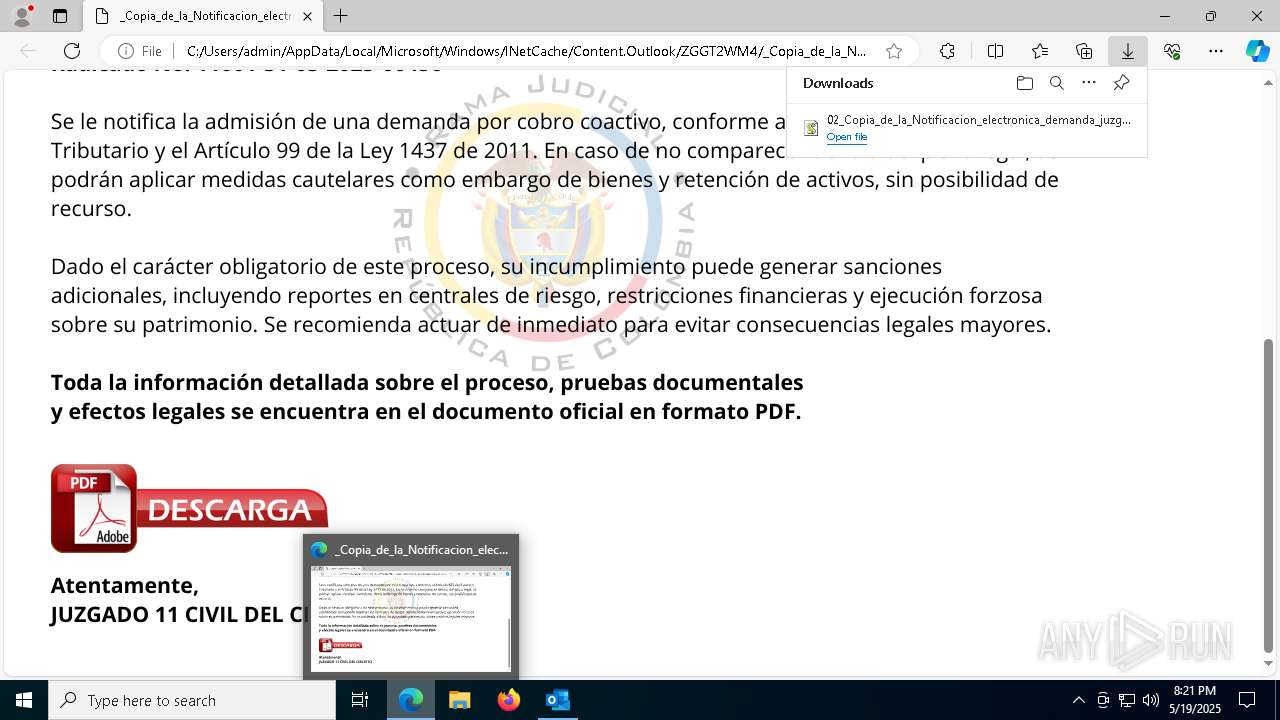Click the Downloads panel heading
Image resolution: width=1280 pixels, height=720 pixels.
pyautogui.click(x=838, y=83)
